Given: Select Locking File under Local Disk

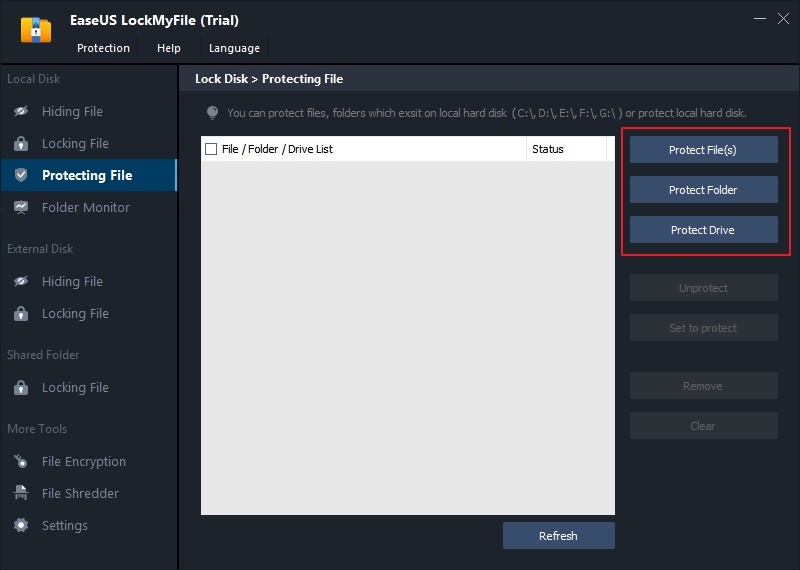Looking at the screenshot, I should (x=89, y=143).
